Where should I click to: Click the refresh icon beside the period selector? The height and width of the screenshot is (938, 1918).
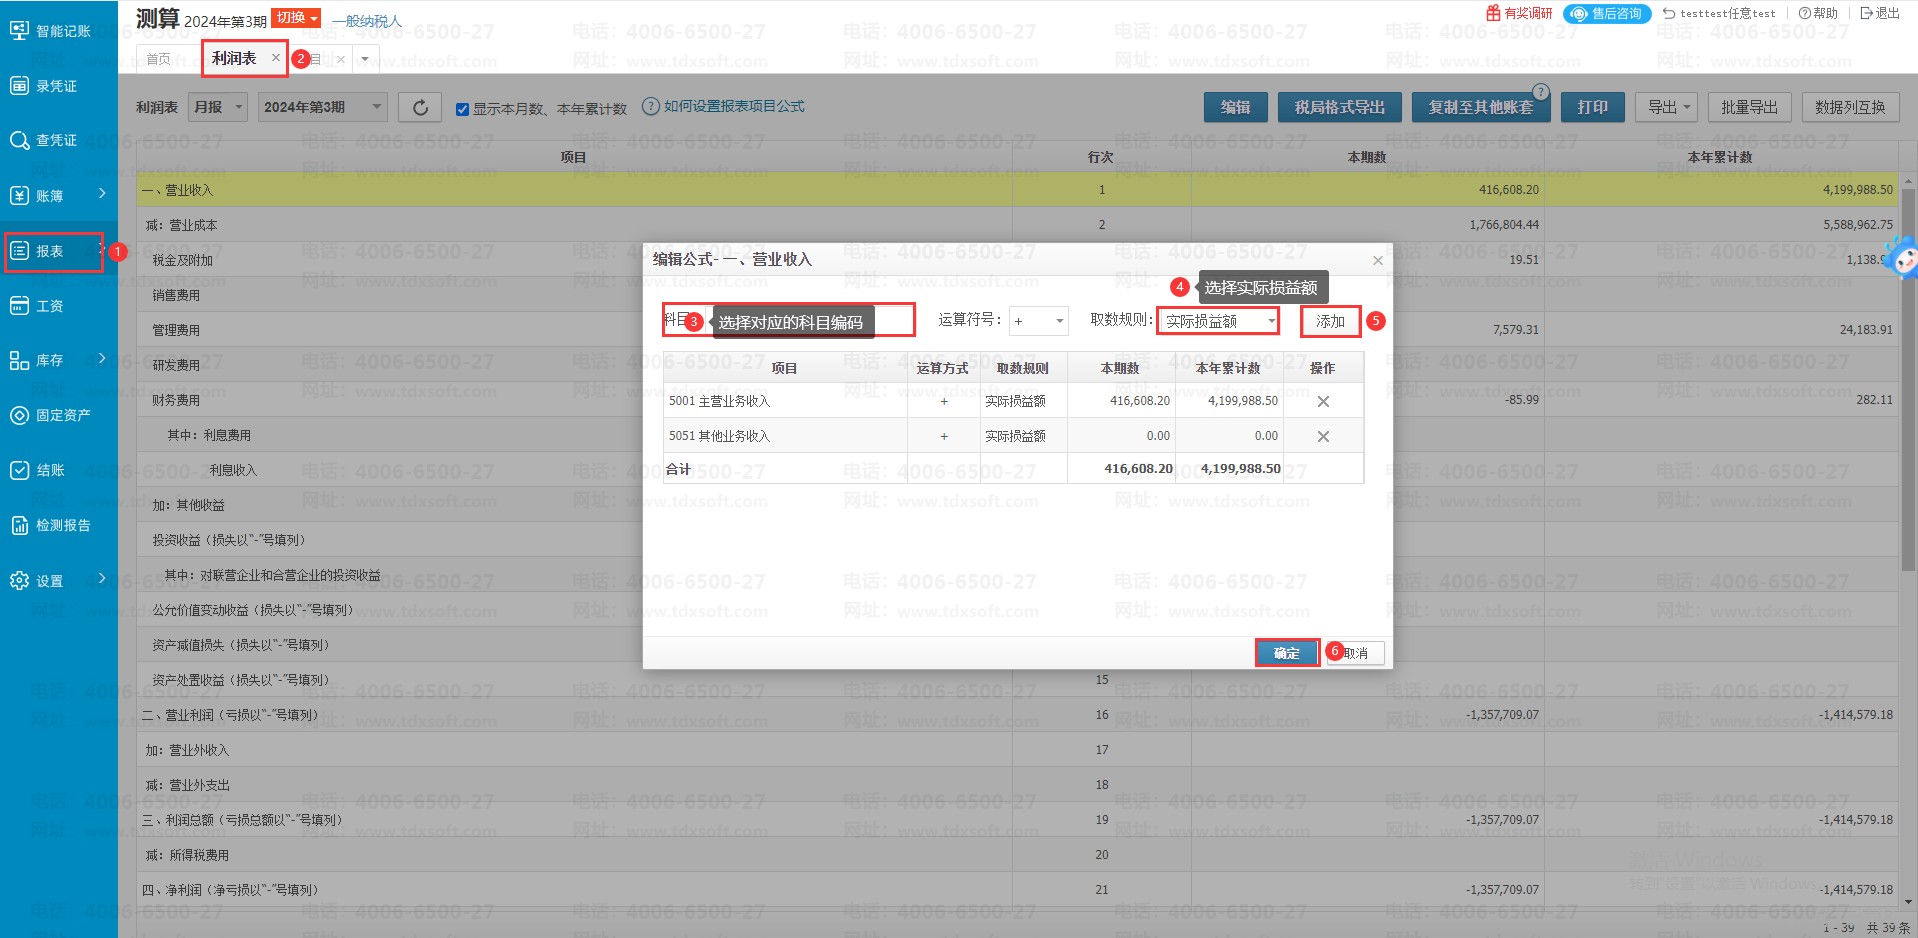[x=420, y=107]
